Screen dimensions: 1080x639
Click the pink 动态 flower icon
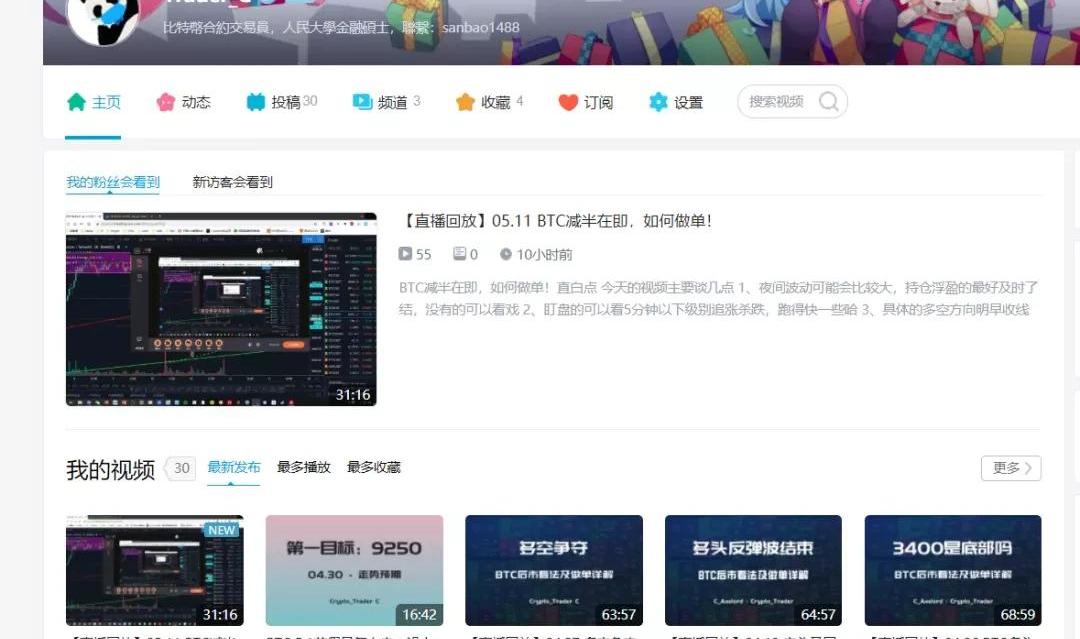166,102
